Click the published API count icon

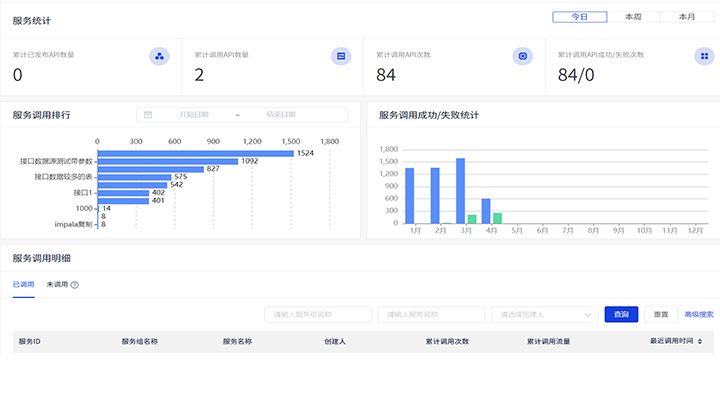159,56
